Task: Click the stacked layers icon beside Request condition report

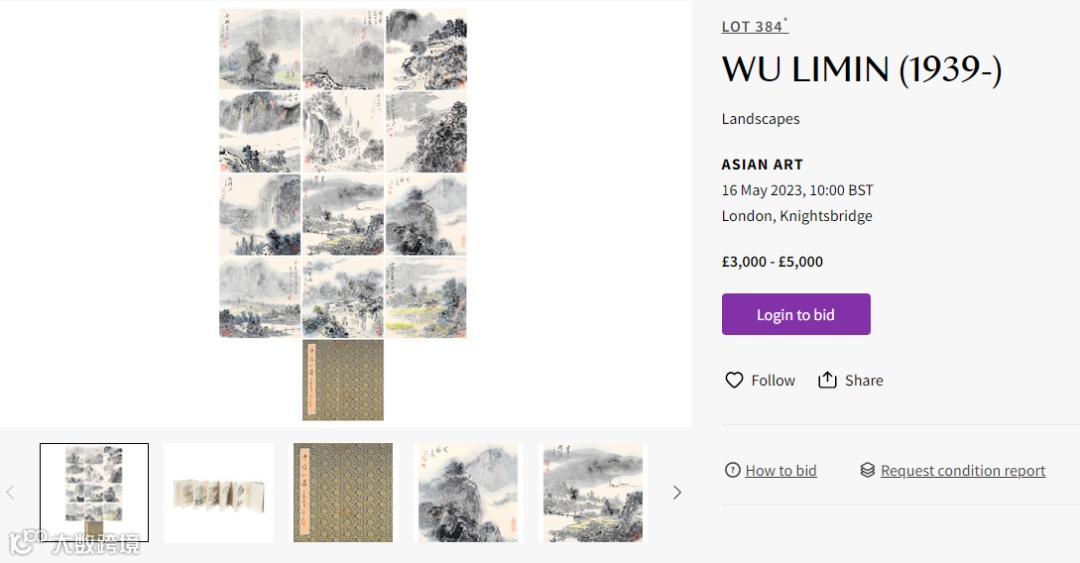Action: tap(867, 470)
